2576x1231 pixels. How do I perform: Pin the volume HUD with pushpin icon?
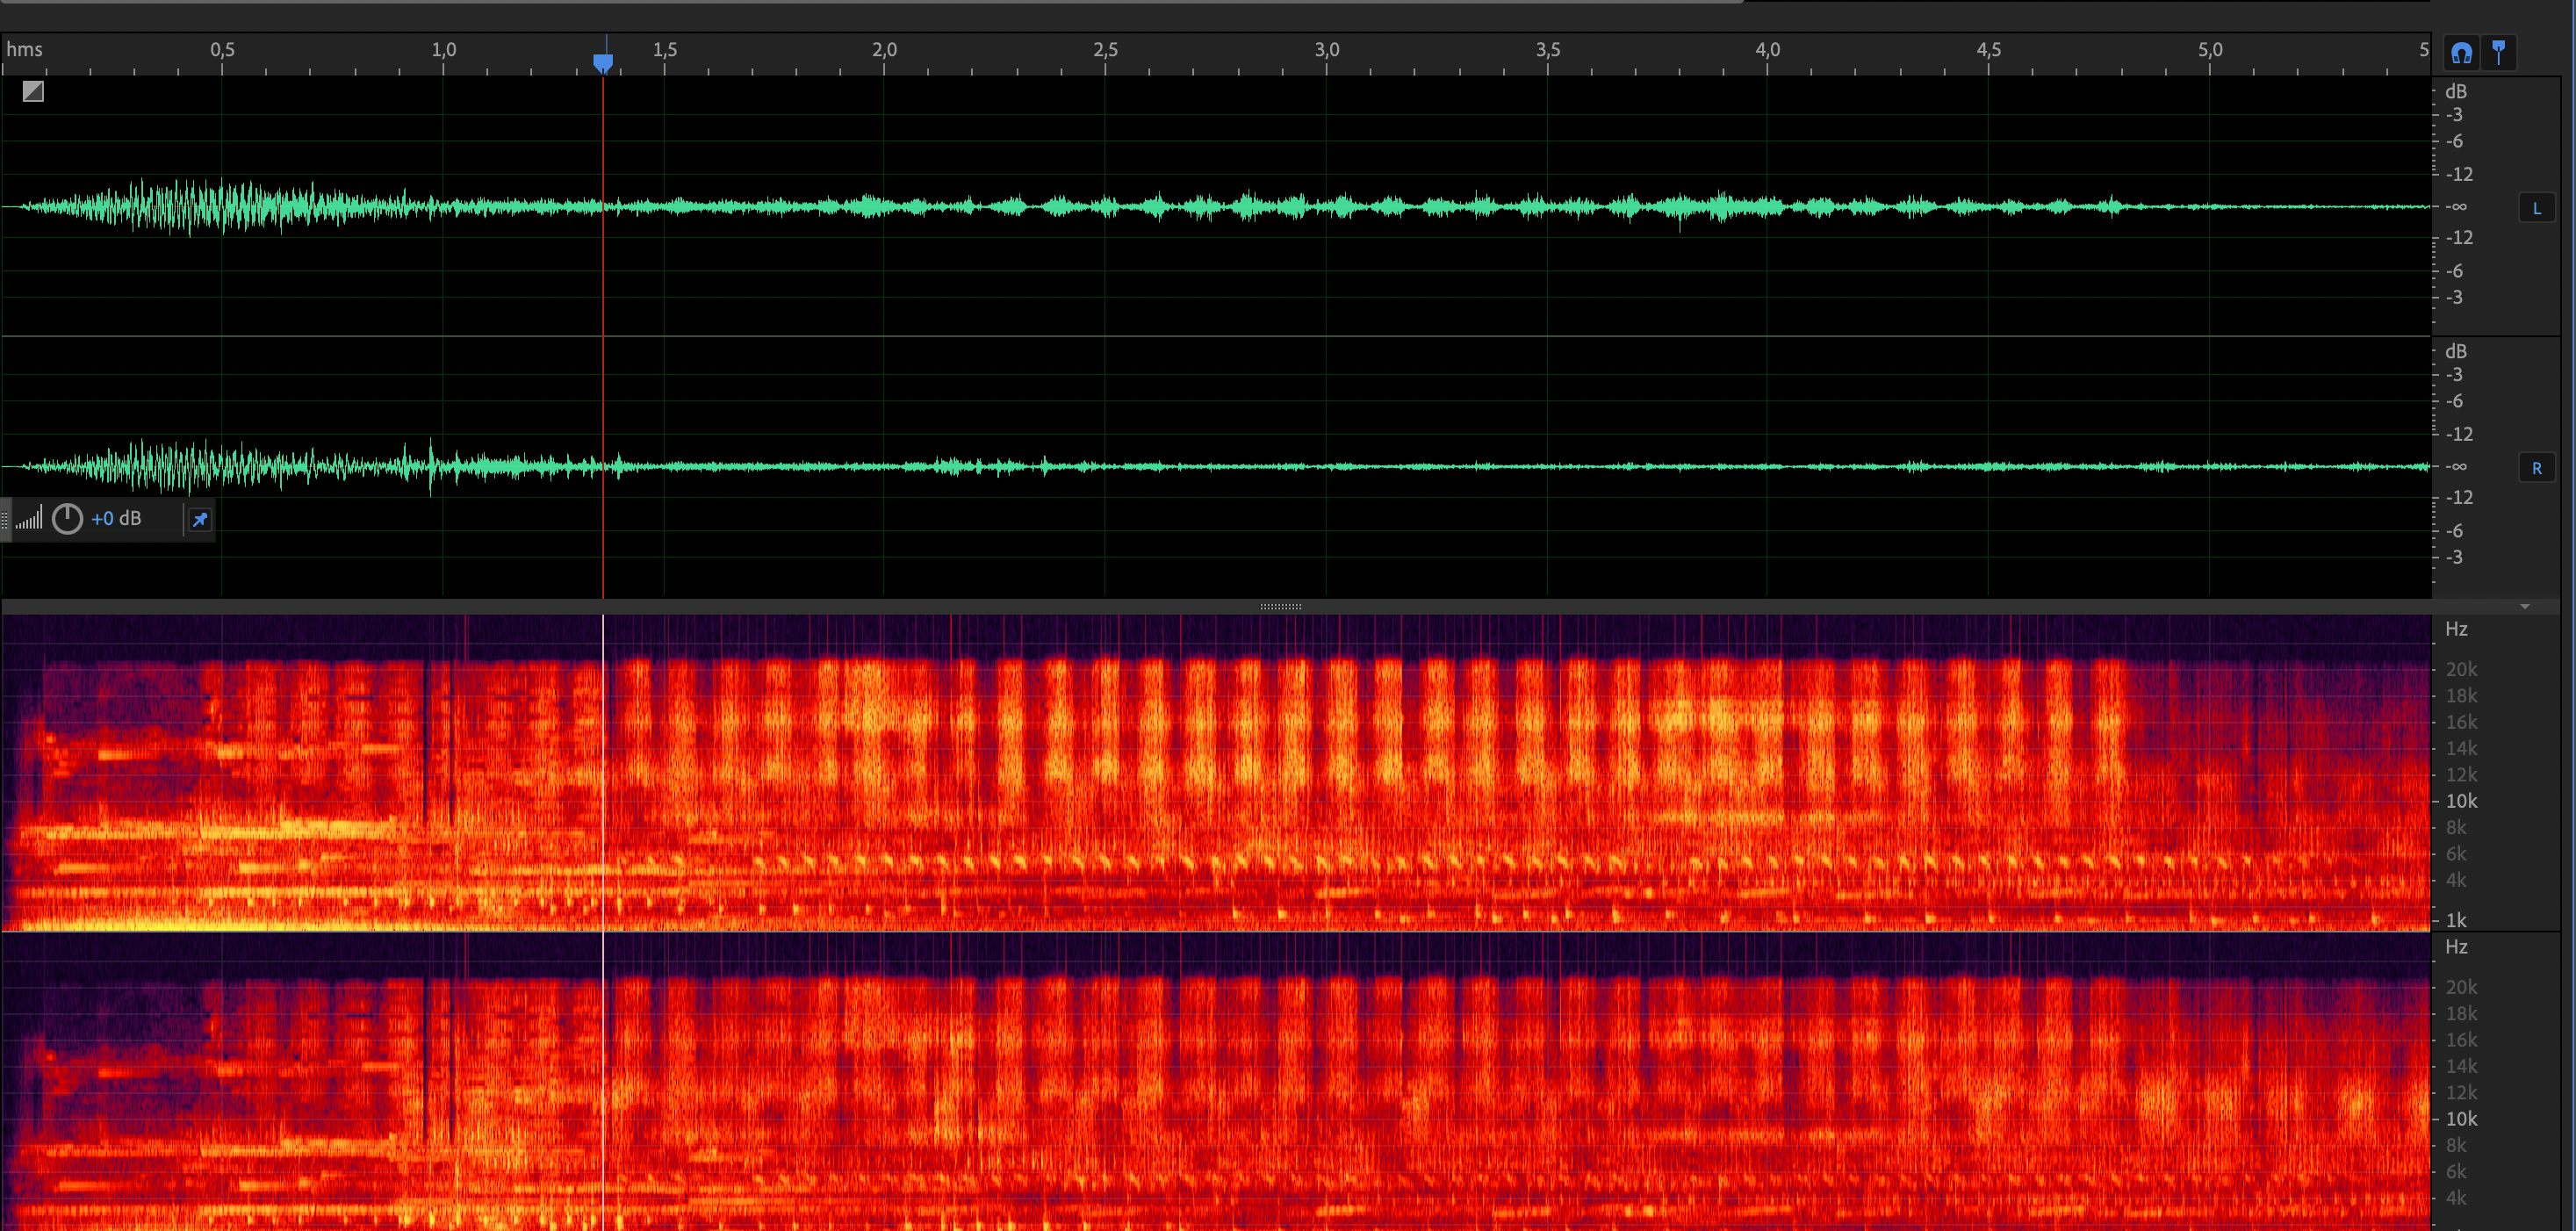point(200,519)
